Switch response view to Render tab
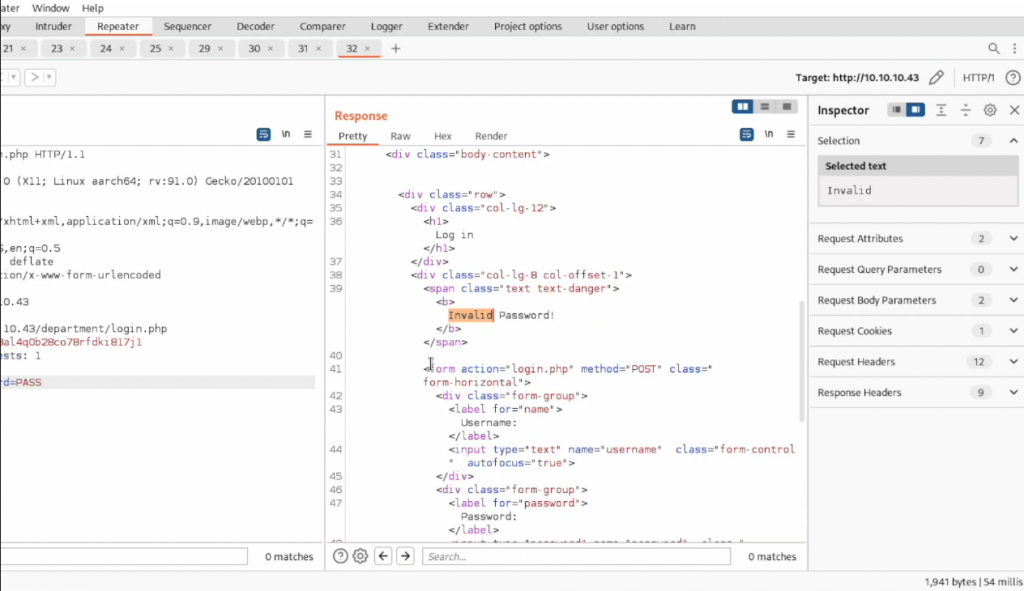1024x591 pixels. pyautogui.click(x=491, y=136)
